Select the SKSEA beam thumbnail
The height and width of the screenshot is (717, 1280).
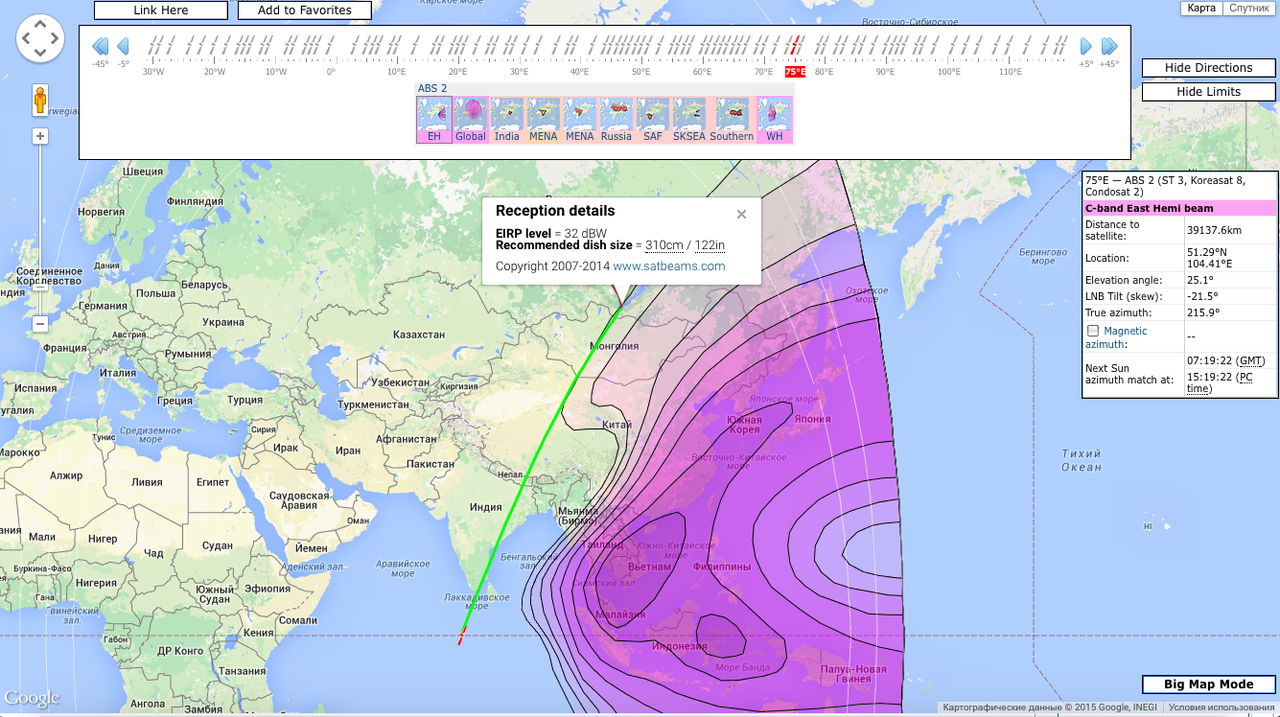(689, 120)
